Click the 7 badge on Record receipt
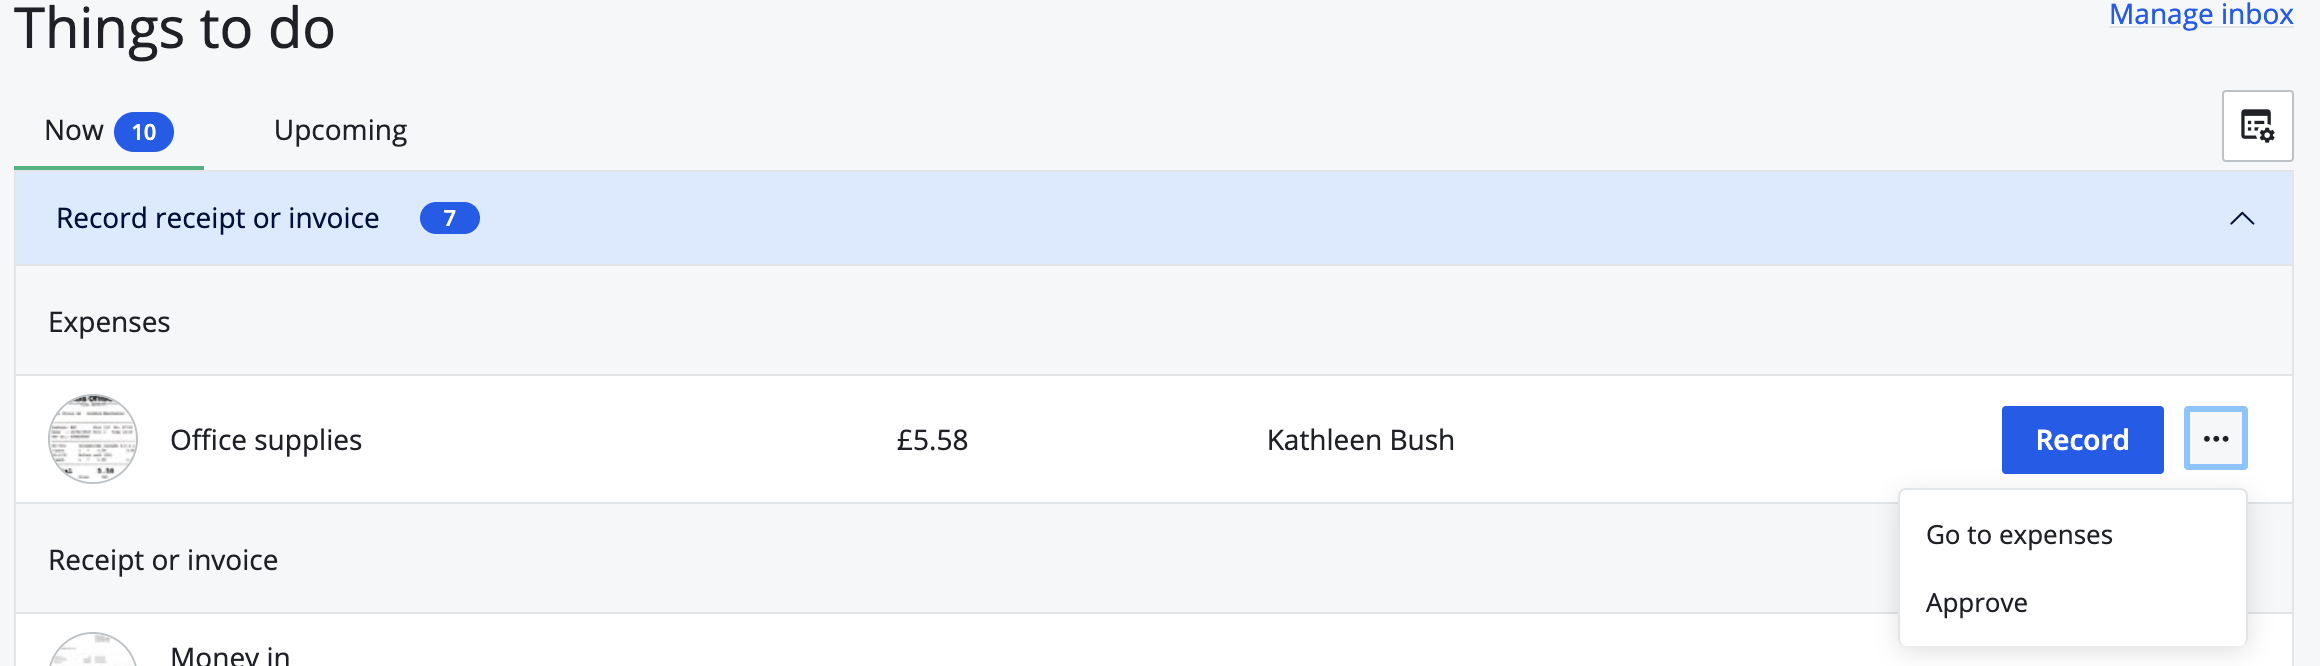Screen dimensions: 2320x666 point(449,218)
